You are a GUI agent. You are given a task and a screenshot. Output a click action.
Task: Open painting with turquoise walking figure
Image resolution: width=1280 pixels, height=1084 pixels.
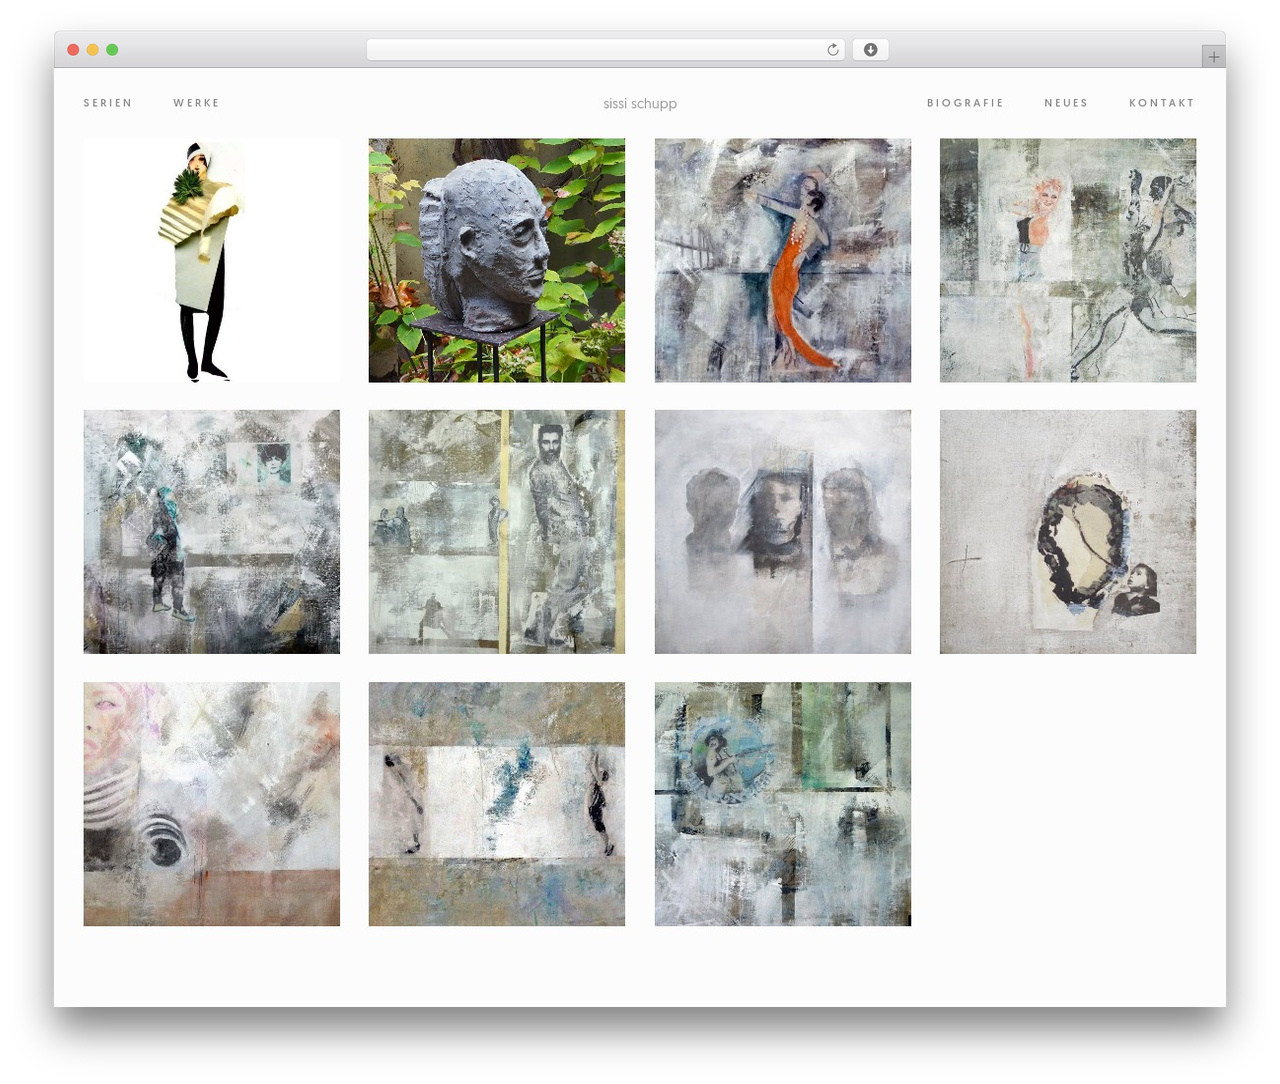pyautogui.click(x=212, y=532)
